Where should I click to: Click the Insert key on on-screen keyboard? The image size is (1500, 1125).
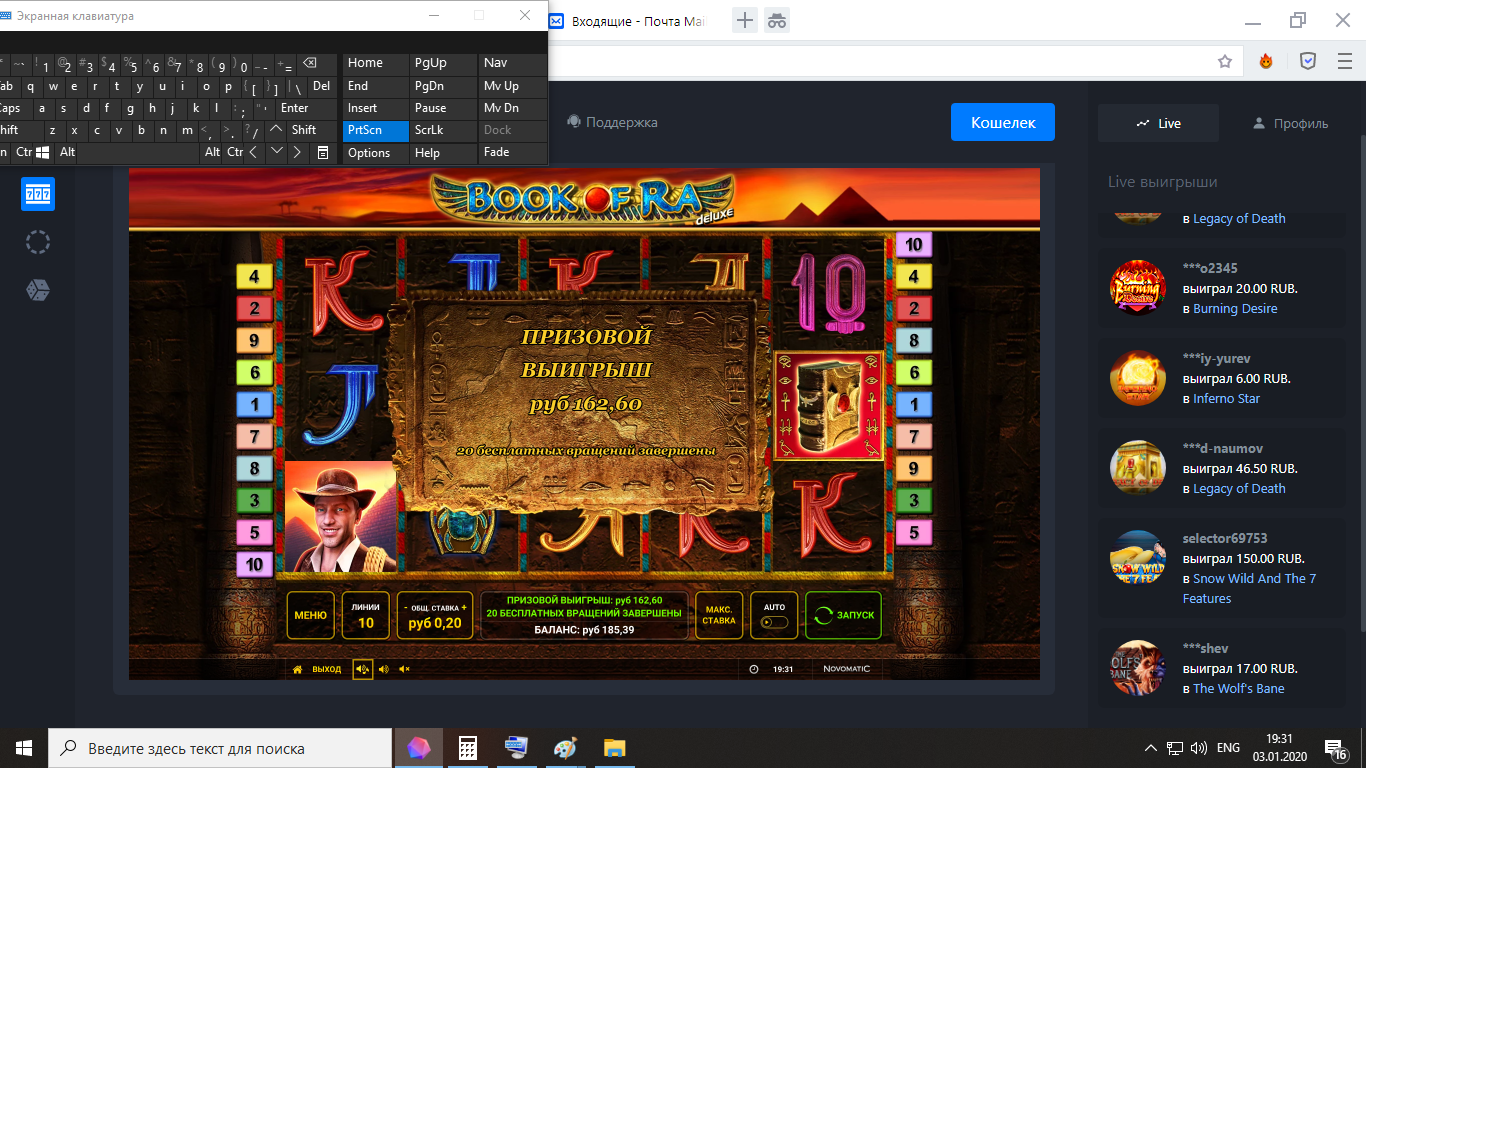click(376, 108)
